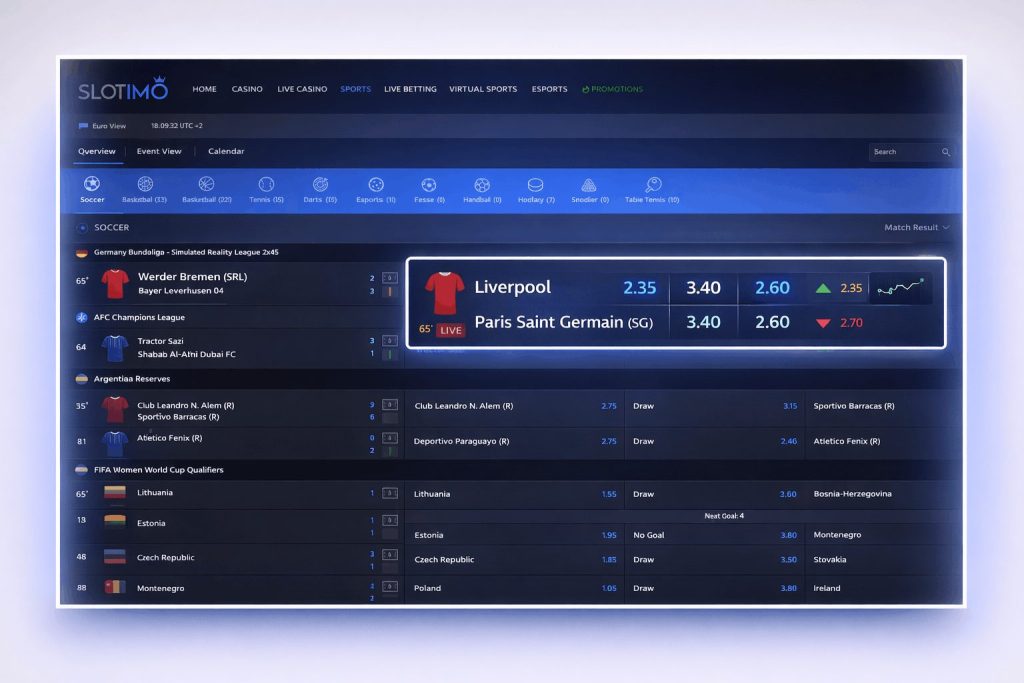Open the Home menu item

click(x=204, y=89)
